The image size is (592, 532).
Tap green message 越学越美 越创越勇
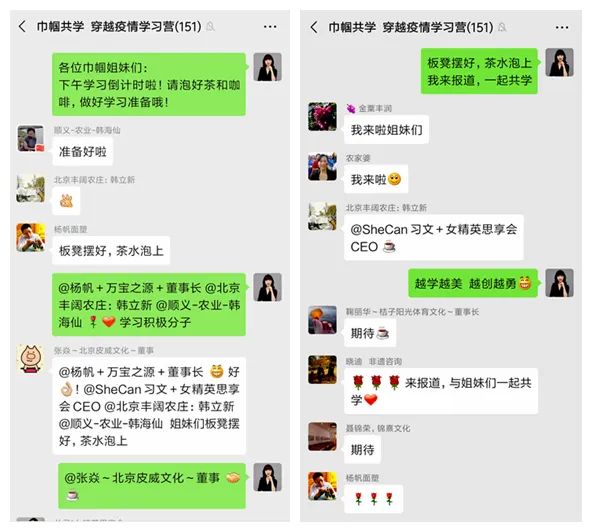(473, 283)
